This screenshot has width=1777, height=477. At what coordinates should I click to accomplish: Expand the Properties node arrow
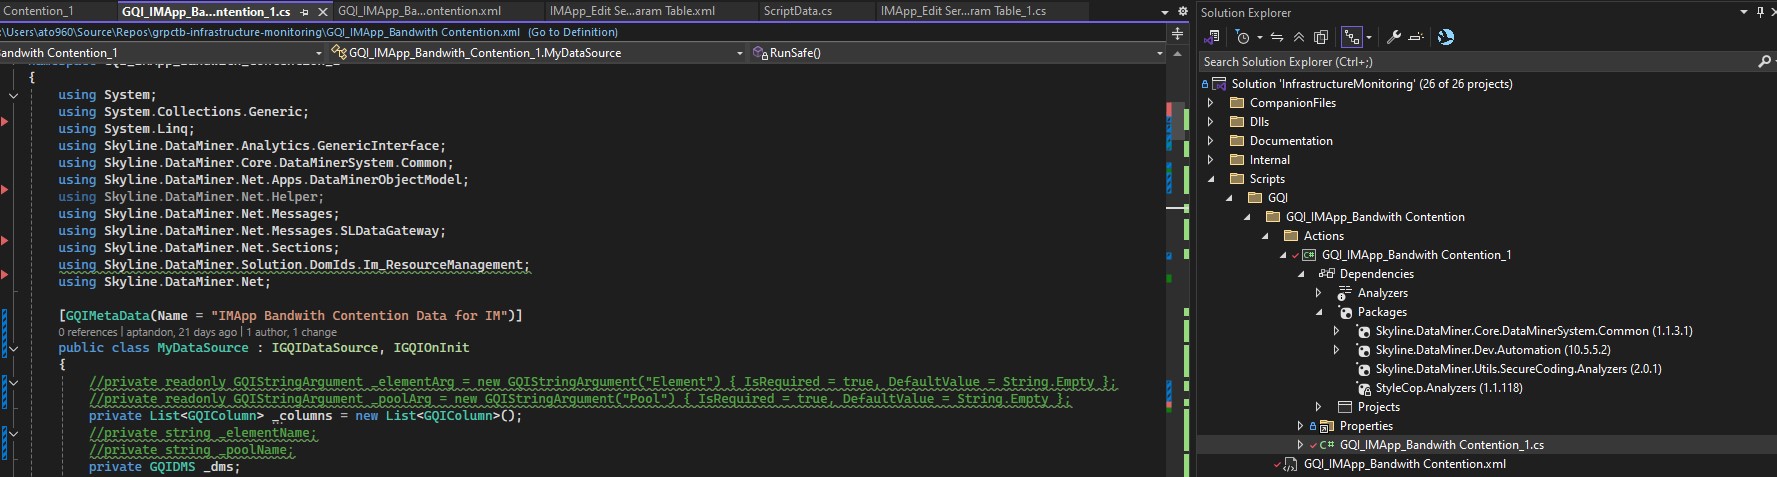tap(1301, 426)
